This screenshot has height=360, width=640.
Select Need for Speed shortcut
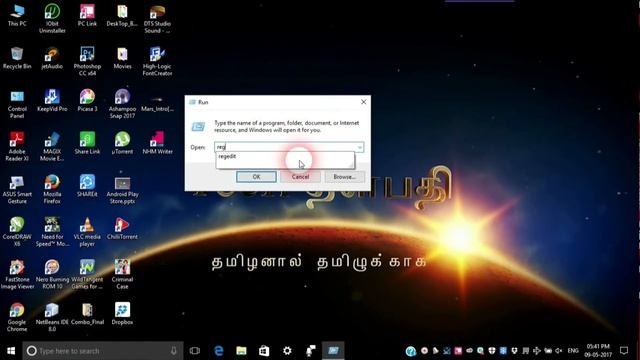coord(52,232)
